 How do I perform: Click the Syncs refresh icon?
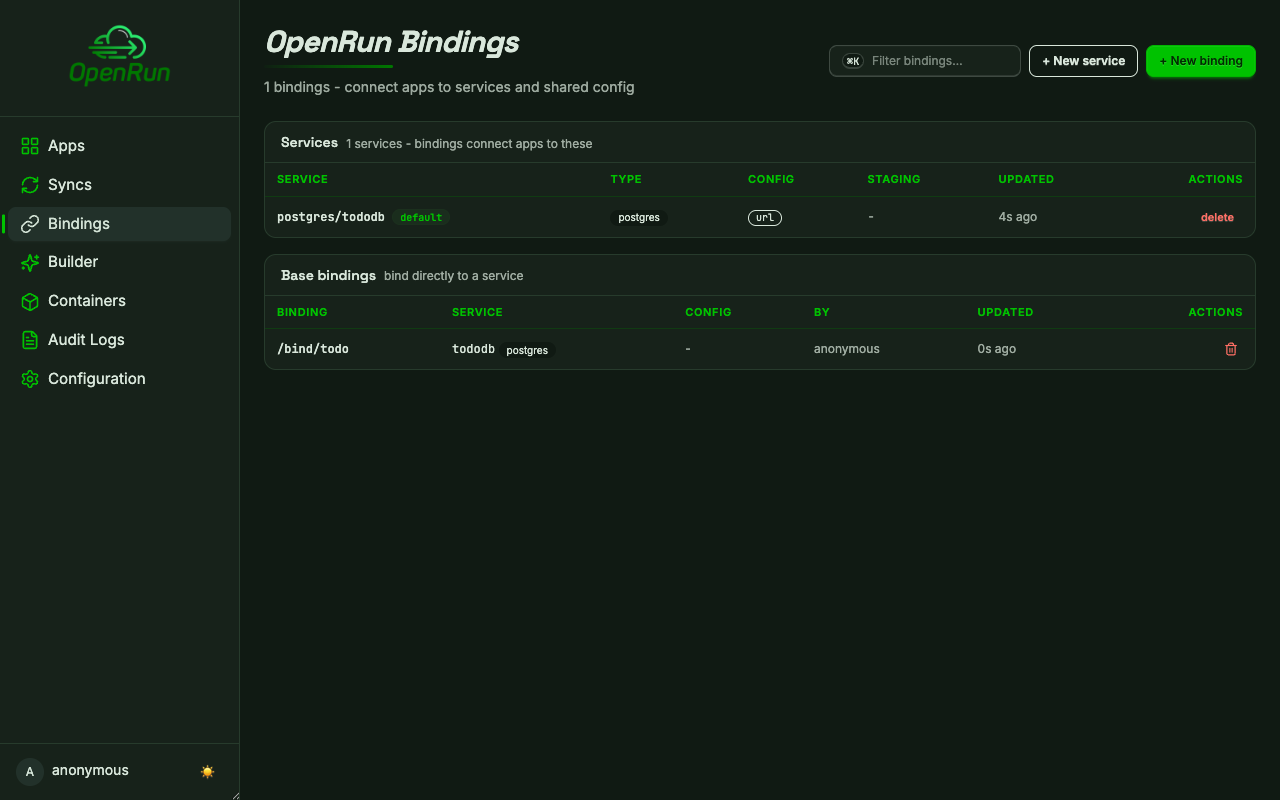[x=30, y=185]
